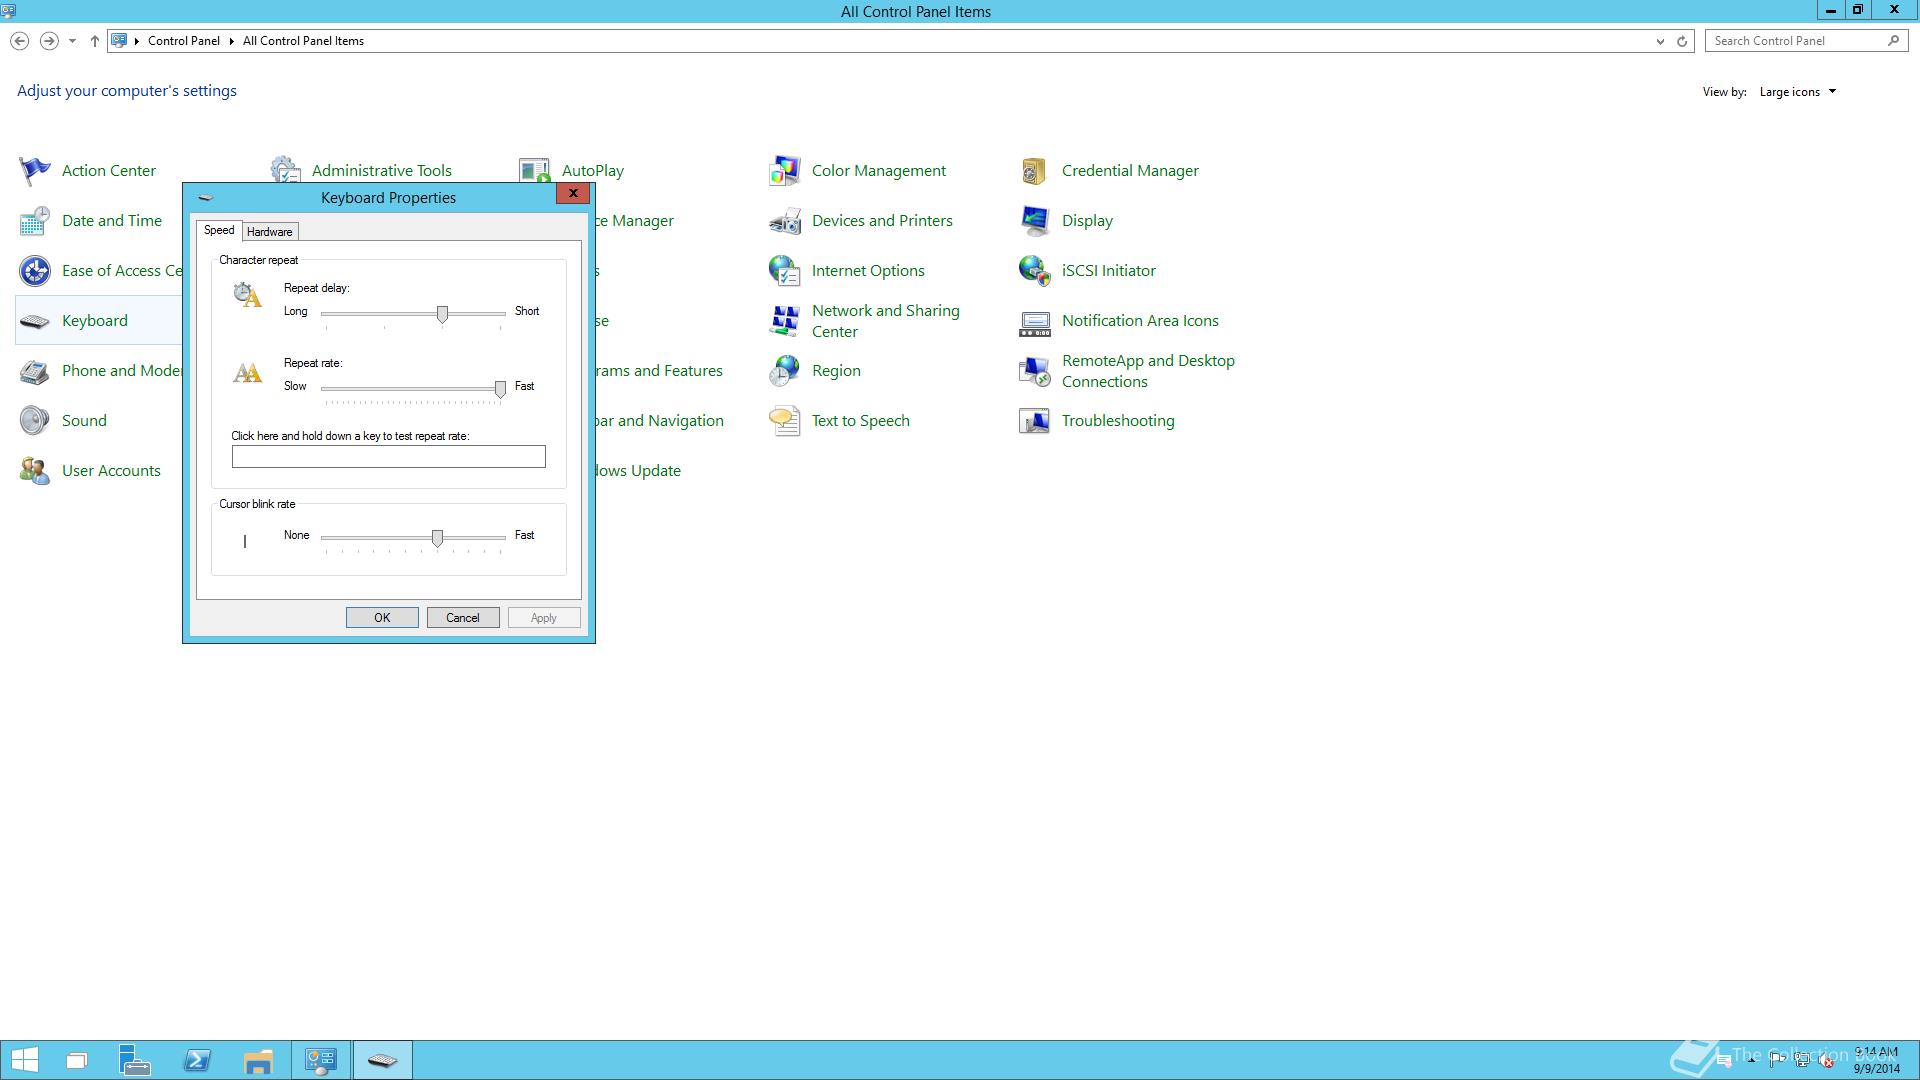The width and height of the screenshot is (1920, 1080).
Task: Open the Color Management icon
Action: (784, 171)
